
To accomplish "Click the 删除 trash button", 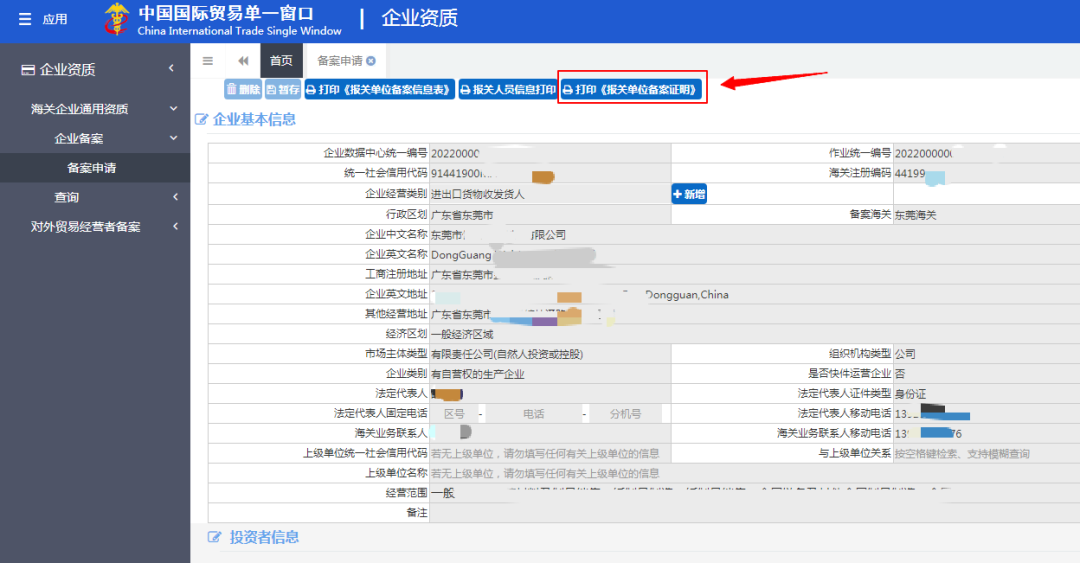I will pos(243,90).
